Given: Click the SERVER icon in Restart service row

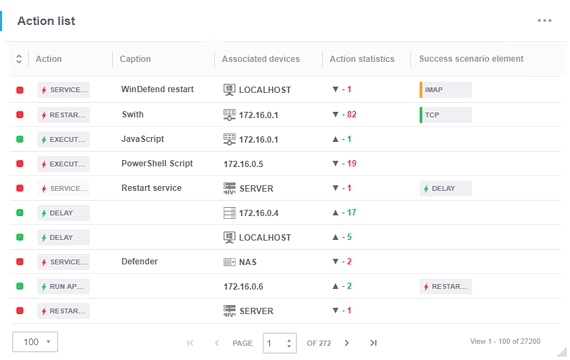Looking at the screenshot, I should [229, 188].
